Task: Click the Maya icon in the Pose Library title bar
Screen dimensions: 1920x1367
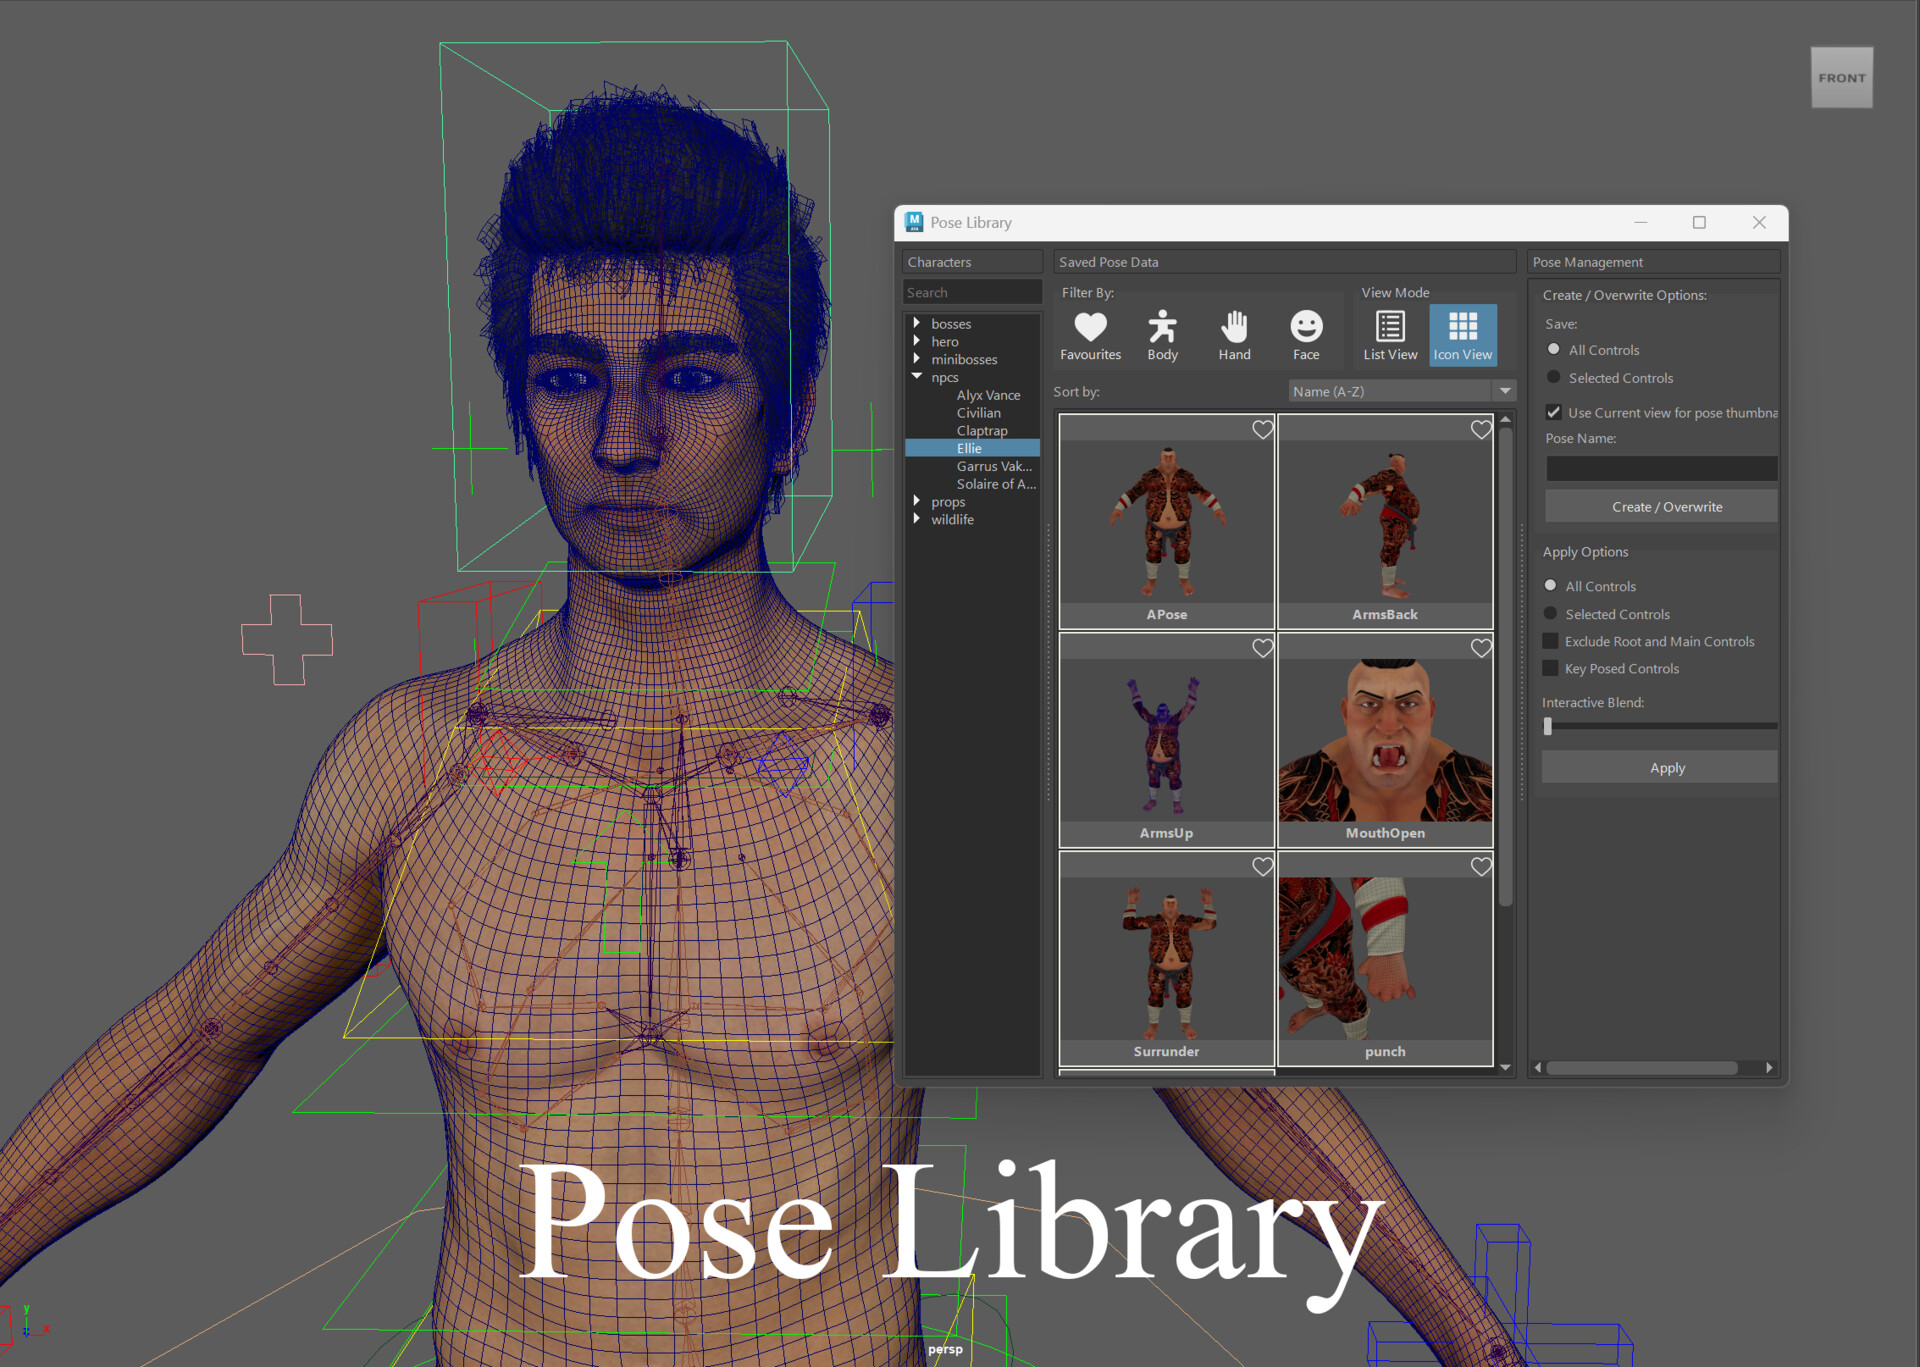Action: click(913, 222)
